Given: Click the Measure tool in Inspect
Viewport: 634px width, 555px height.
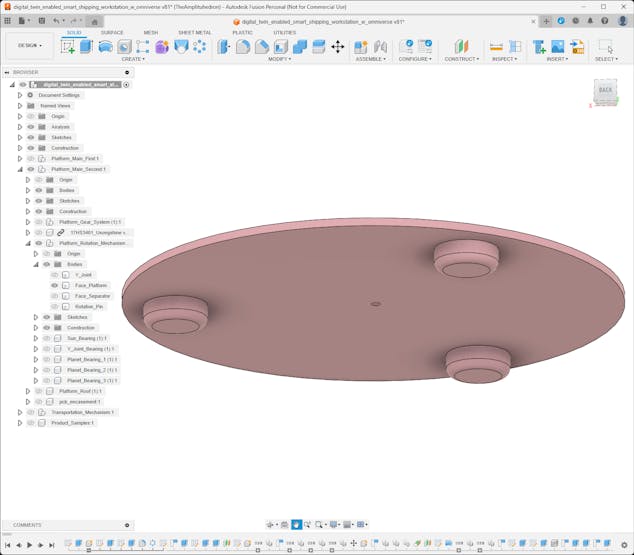Looking at the screenshot, I should pyautogui.click(x=496, y=46).
